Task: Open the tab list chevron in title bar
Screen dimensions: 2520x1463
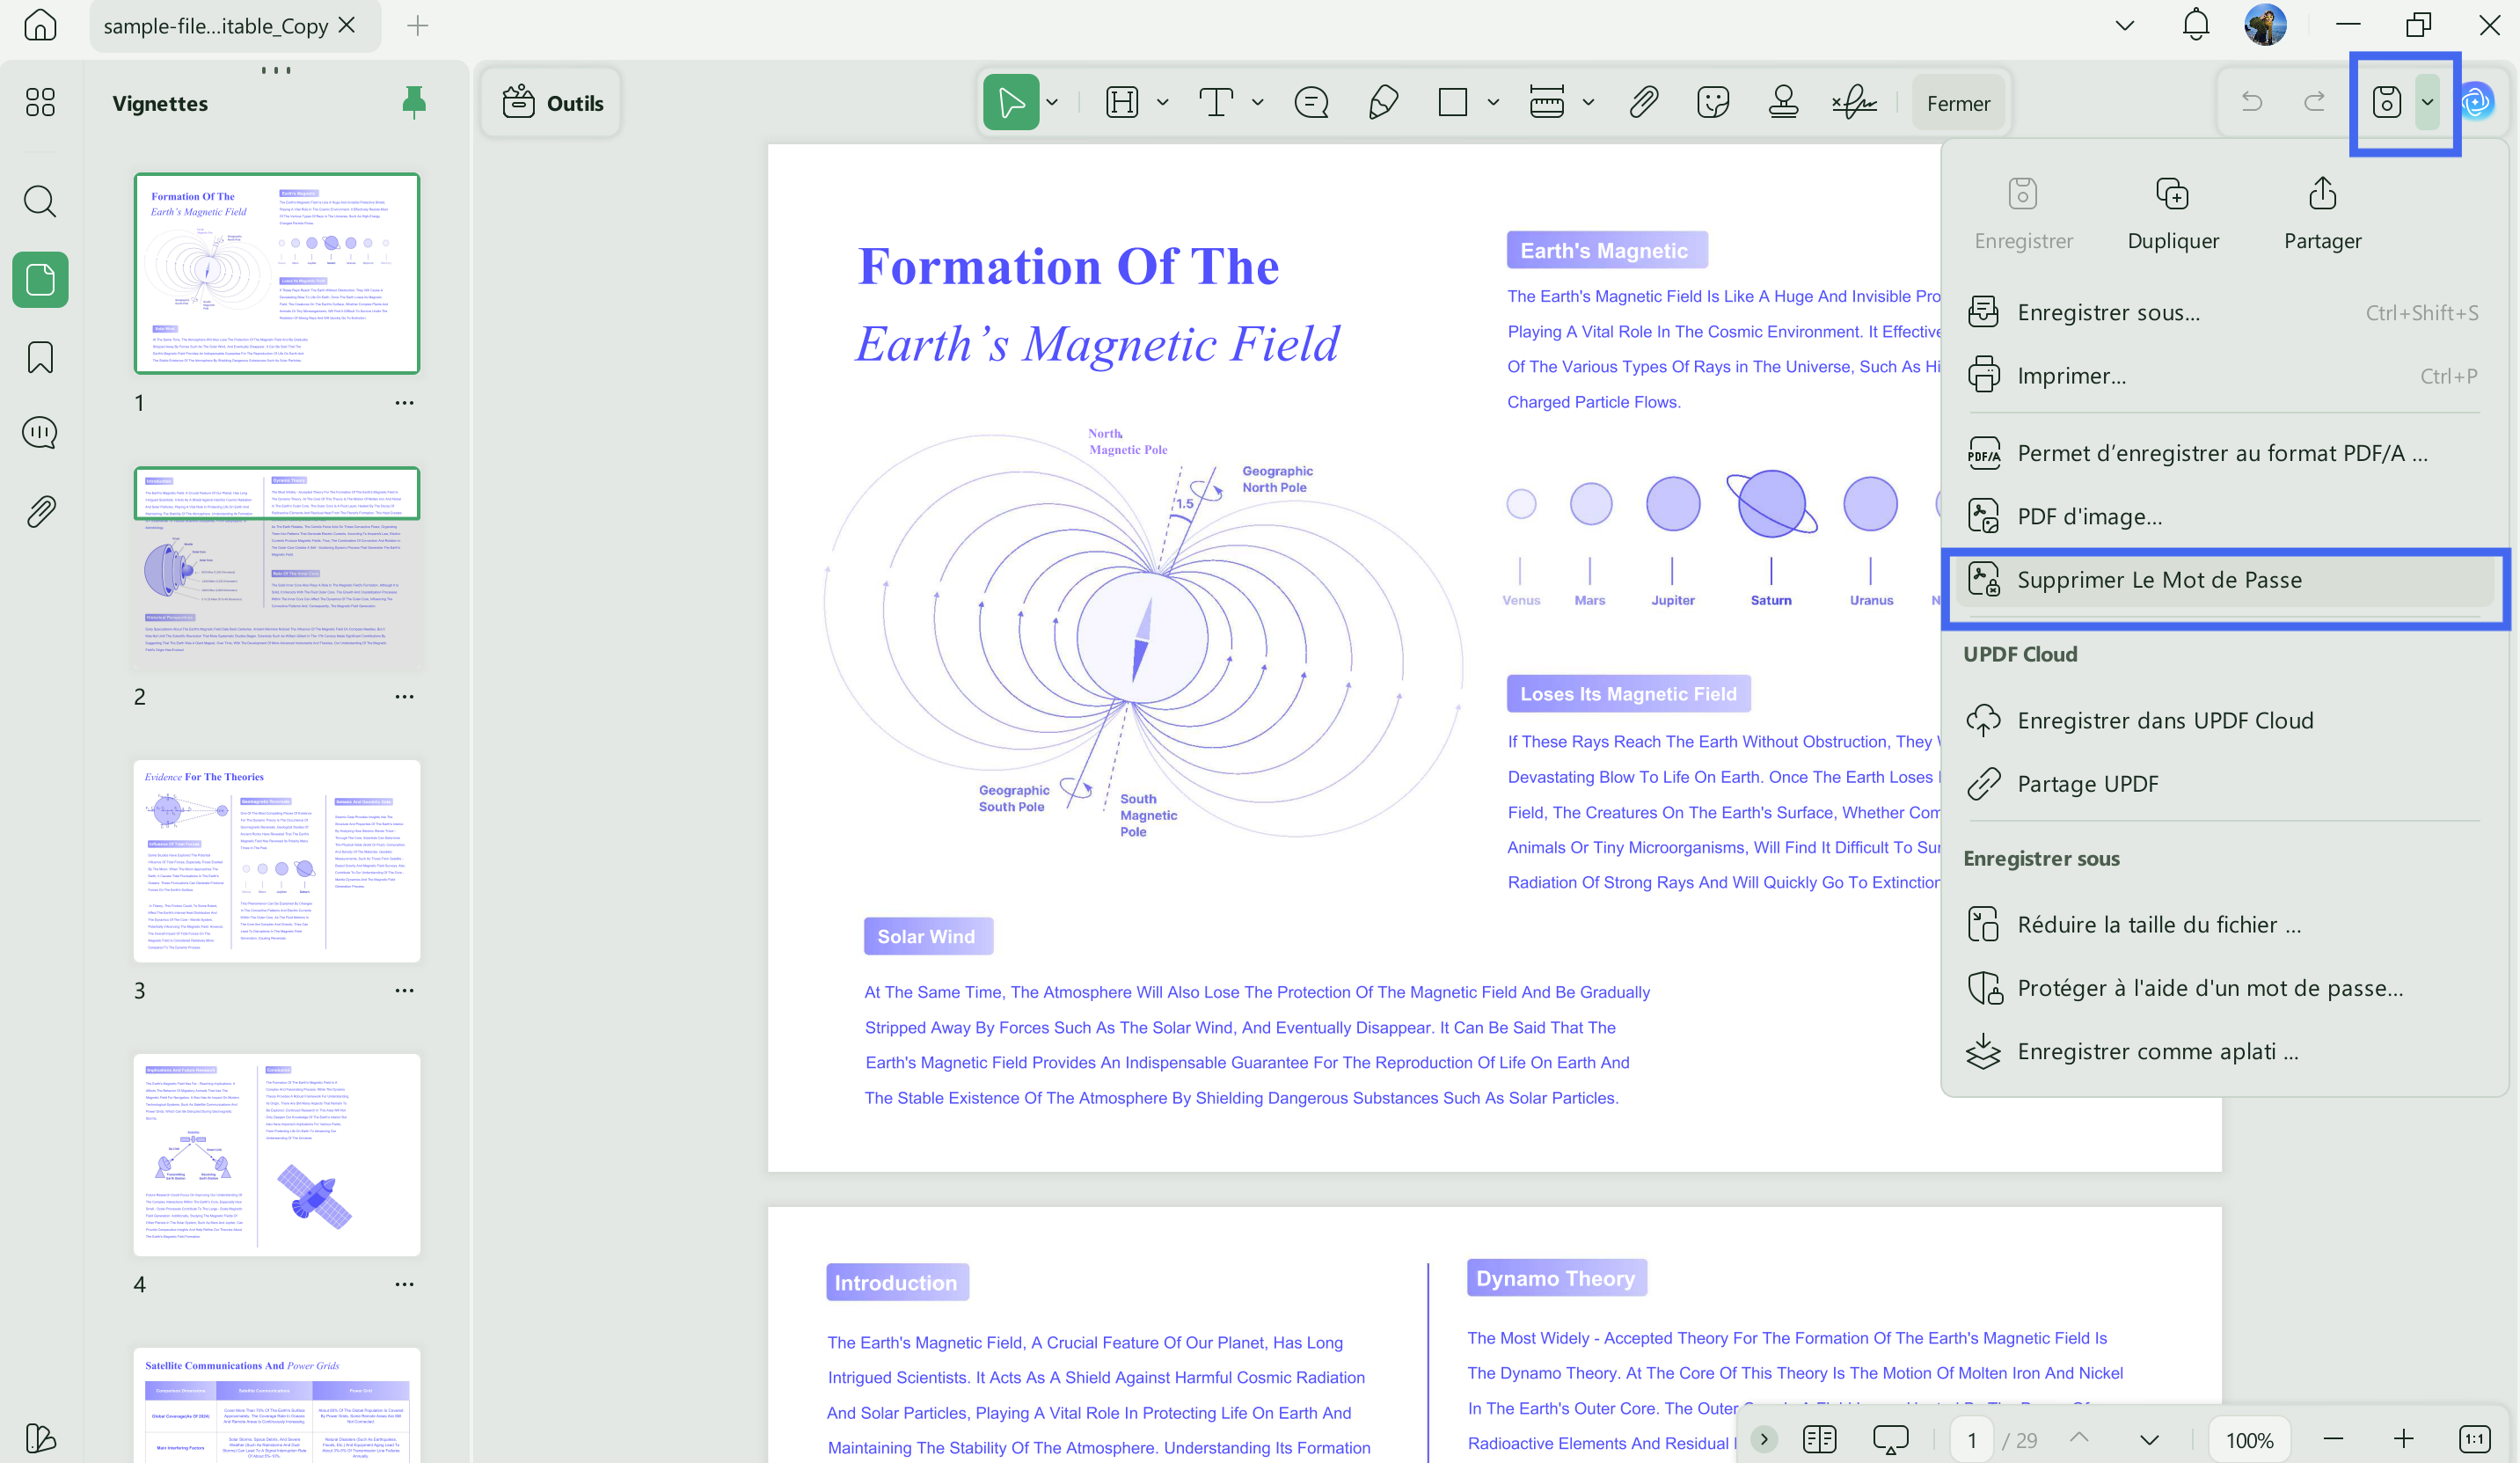Action: (x=2125, y=25)
